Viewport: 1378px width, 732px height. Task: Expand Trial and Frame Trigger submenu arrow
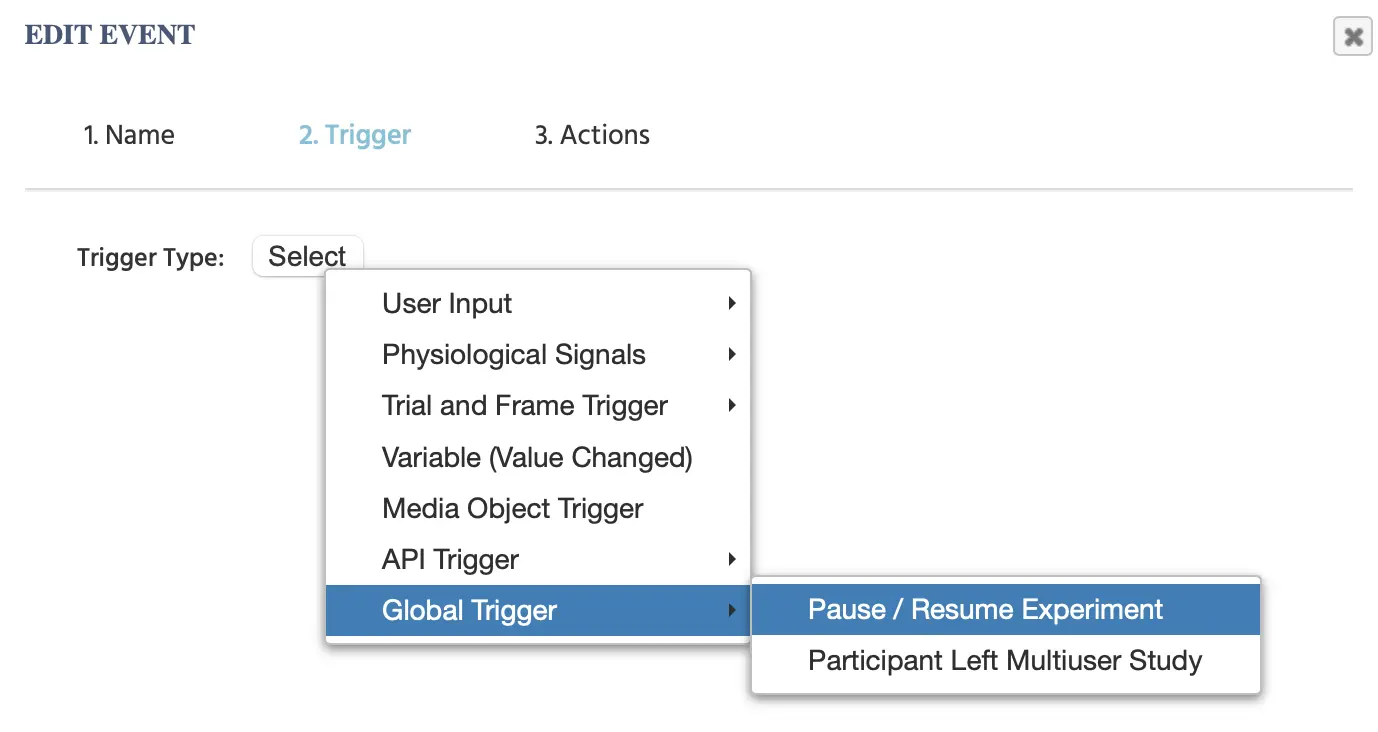[732, 406]
